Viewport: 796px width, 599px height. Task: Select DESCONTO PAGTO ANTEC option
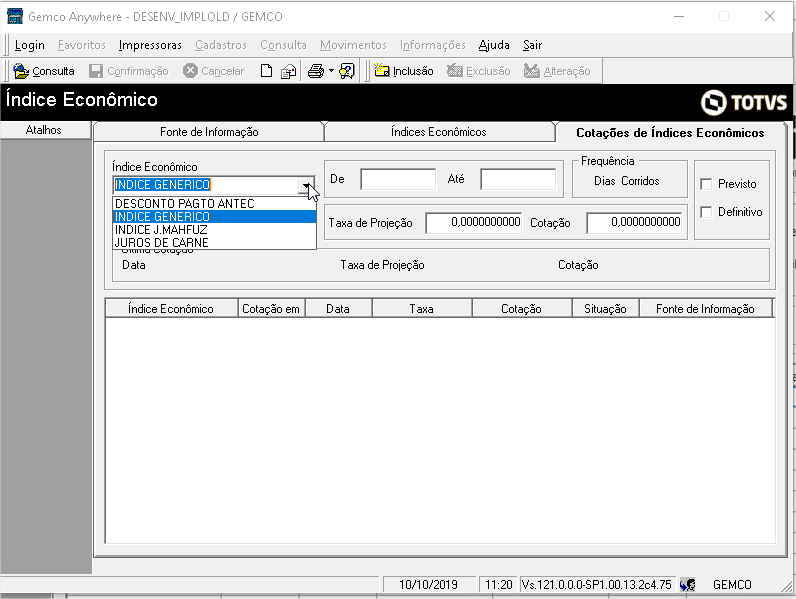tap(214, 204)
